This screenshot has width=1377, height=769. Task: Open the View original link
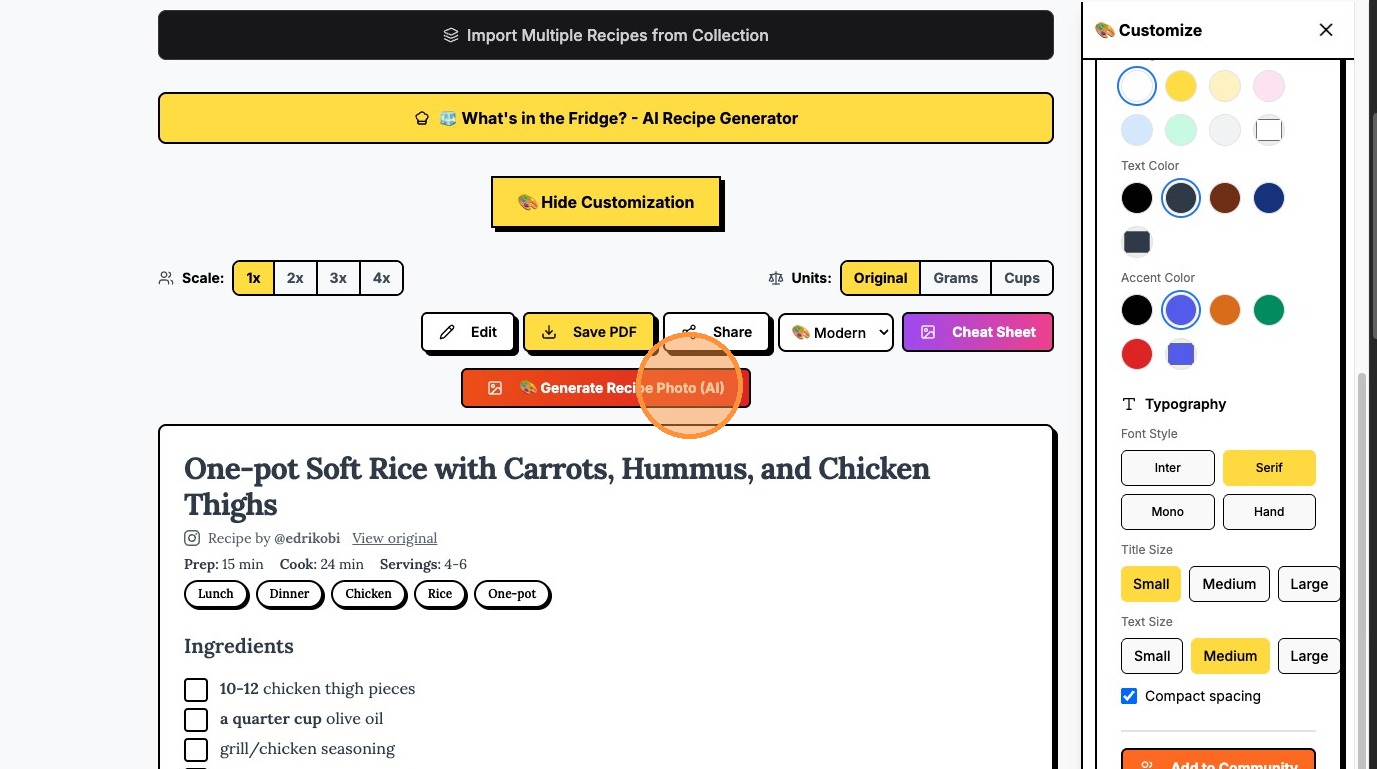pyautogui.click(x=394, y=538)
